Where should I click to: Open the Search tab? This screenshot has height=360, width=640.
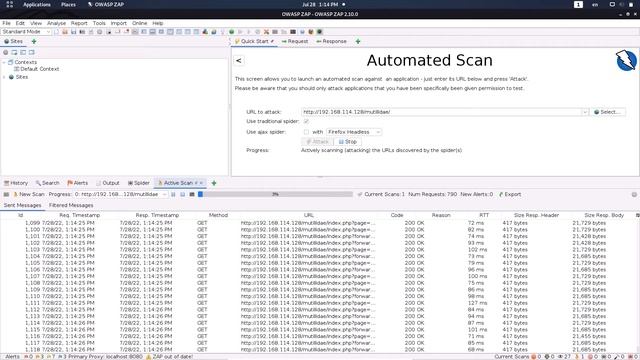(x=47, y=183)
